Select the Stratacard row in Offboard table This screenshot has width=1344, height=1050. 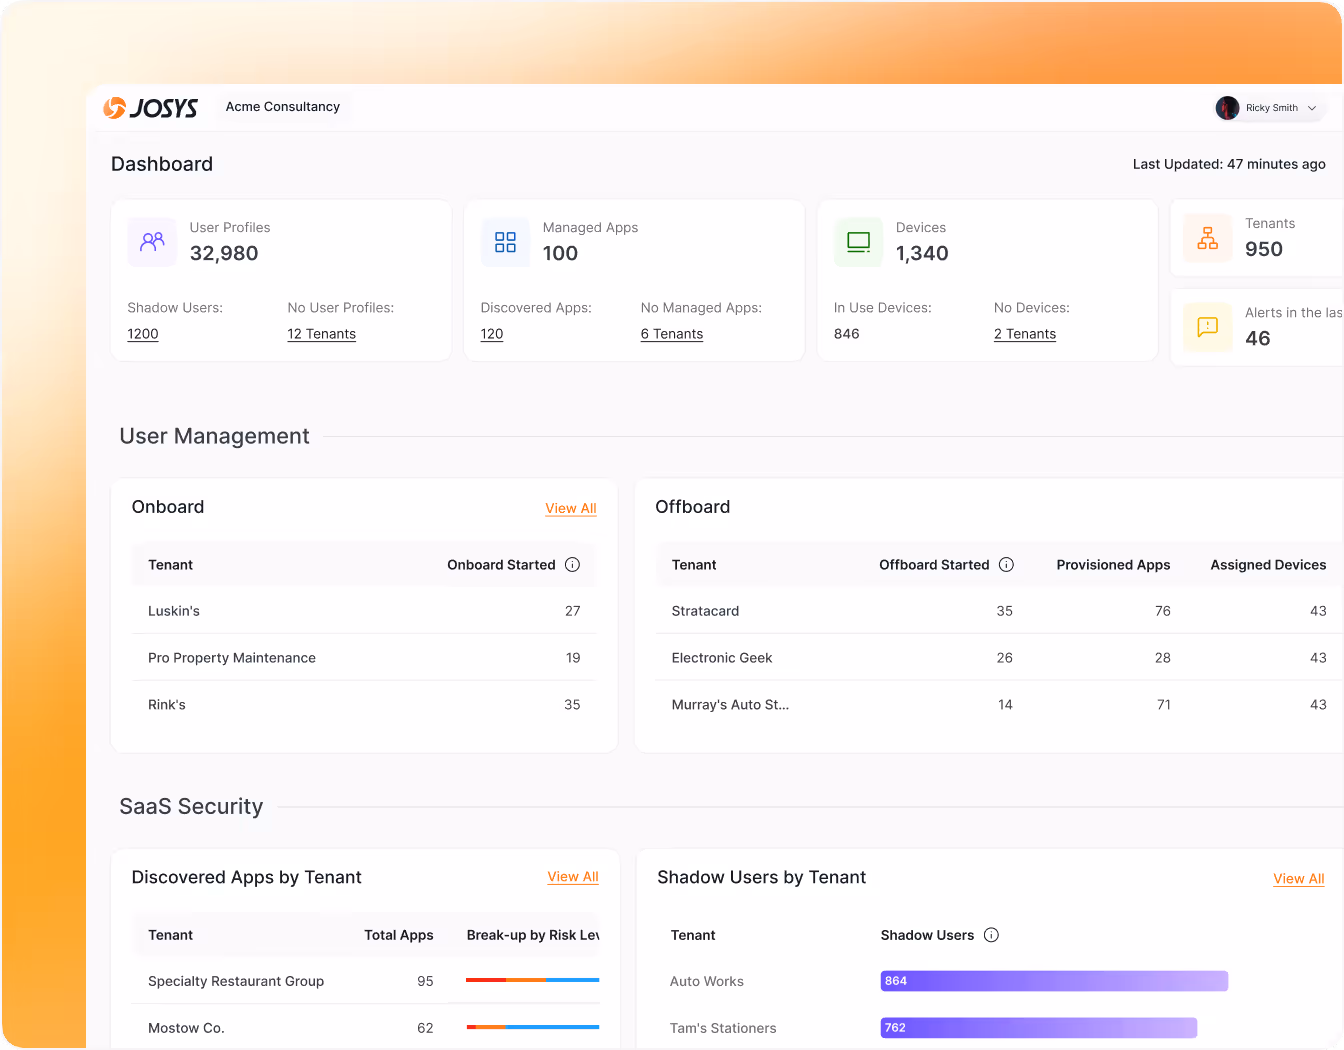tap(705, 611)
